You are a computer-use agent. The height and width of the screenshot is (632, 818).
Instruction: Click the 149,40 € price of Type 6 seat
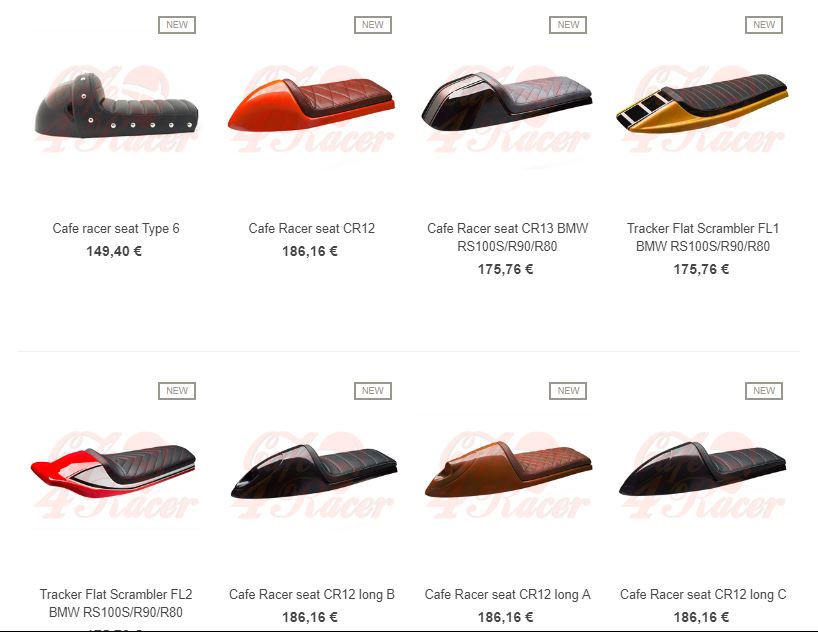pyautogui.click(x=114, y=252)
